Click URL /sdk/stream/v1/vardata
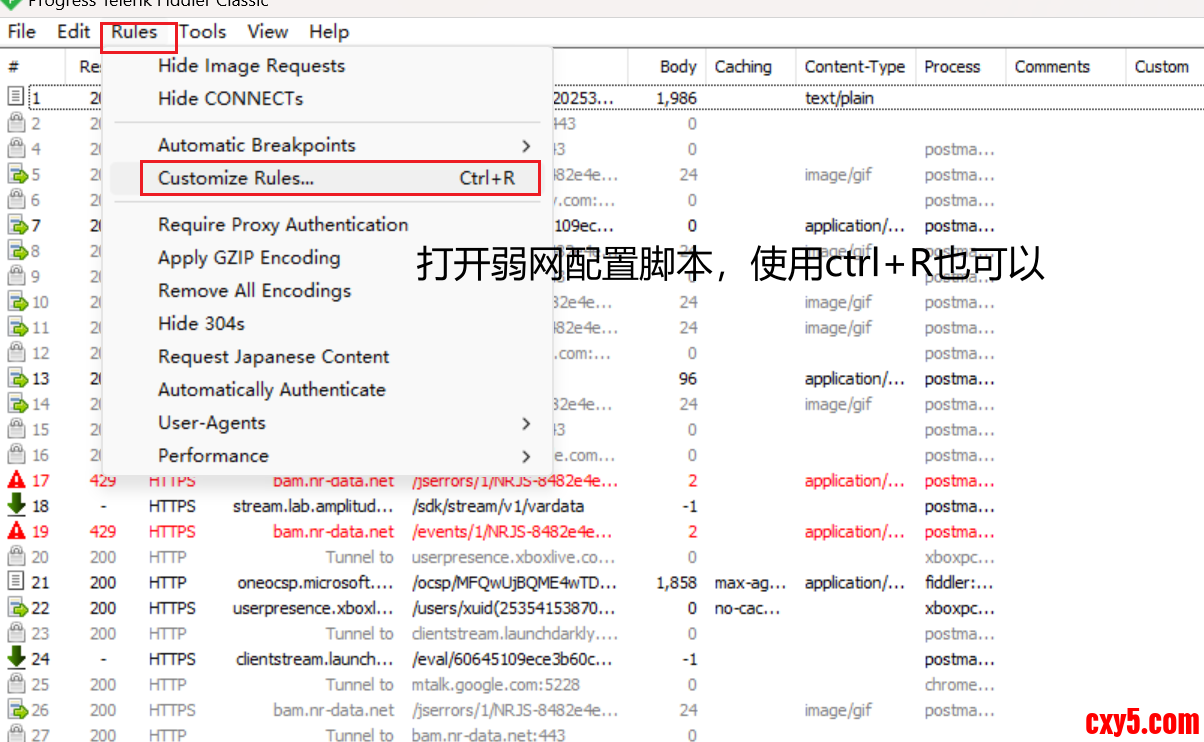 [498, 506]
